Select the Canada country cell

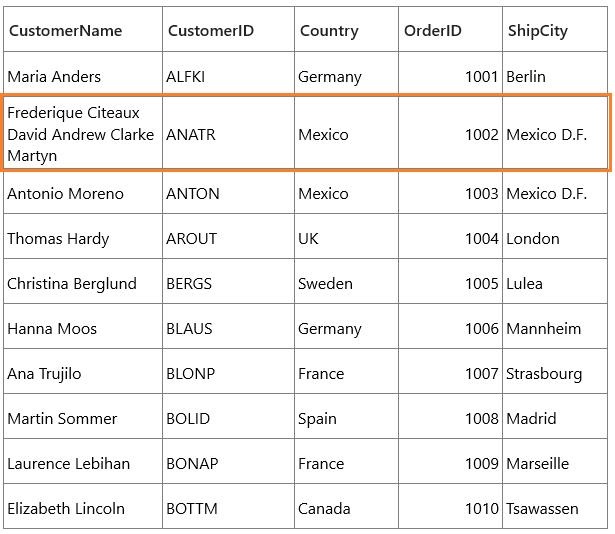pos(346,507)
